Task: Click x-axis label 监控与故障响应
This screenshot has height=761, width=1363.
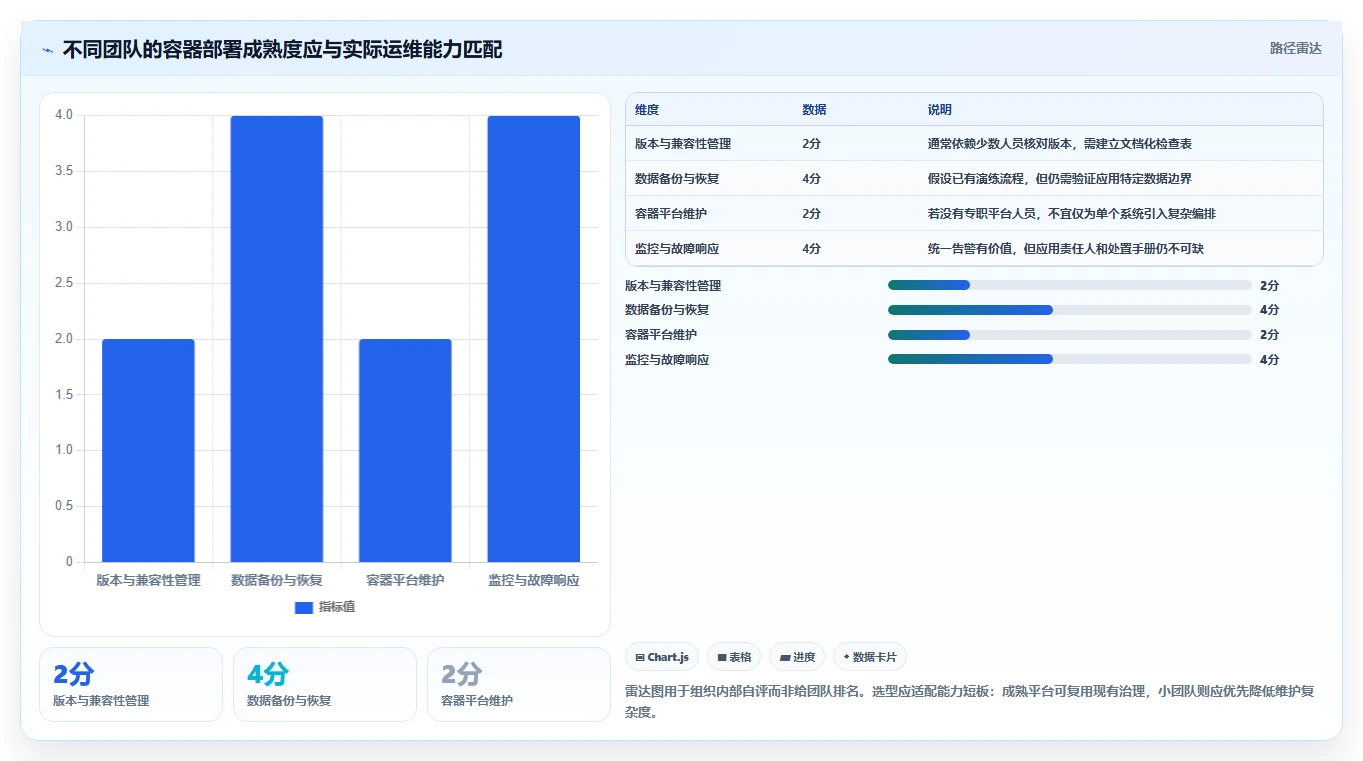Action: [534, 580]
